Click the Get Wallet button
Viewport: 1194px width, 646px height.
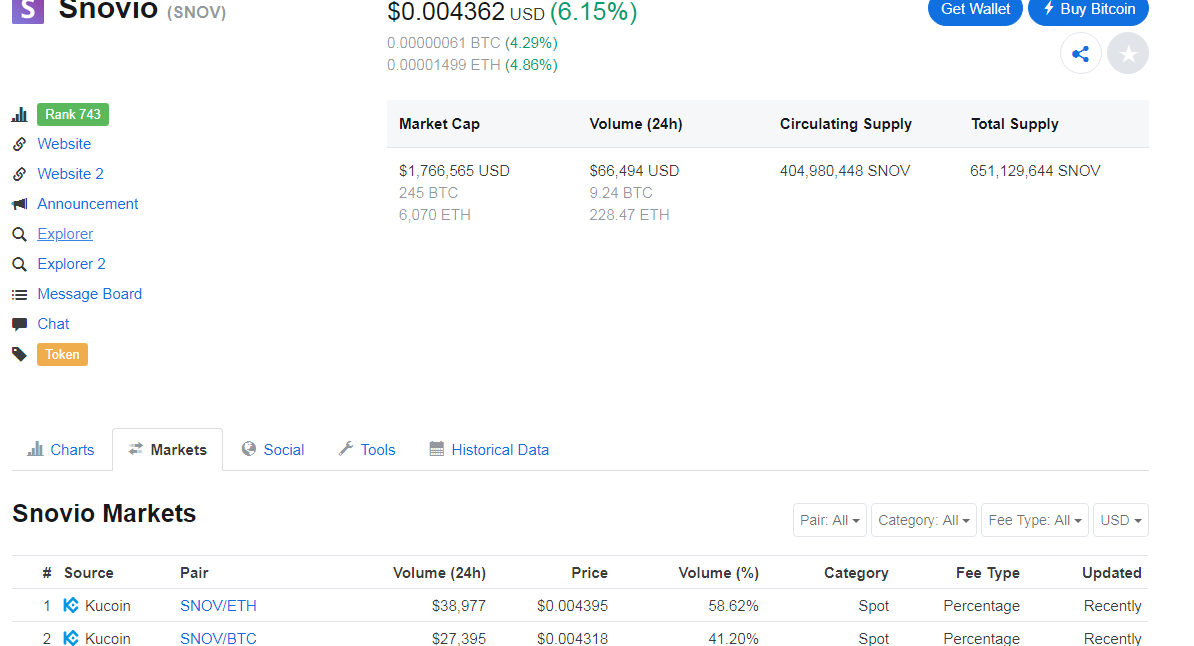[x=975, y=10]
